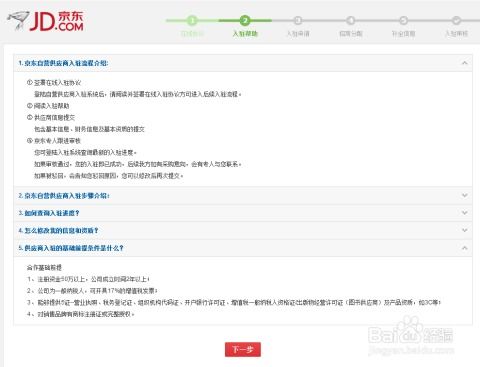
Task: Select the label under step 4
Action: point(351,34)
